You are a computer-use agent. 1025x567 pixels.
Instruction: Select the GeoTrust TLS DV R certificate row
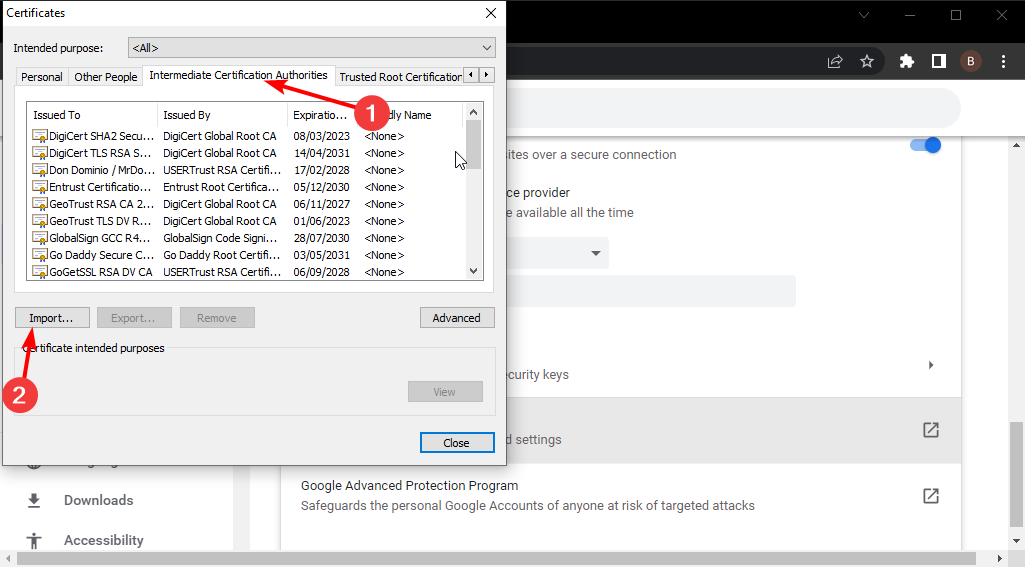(246, 221)
